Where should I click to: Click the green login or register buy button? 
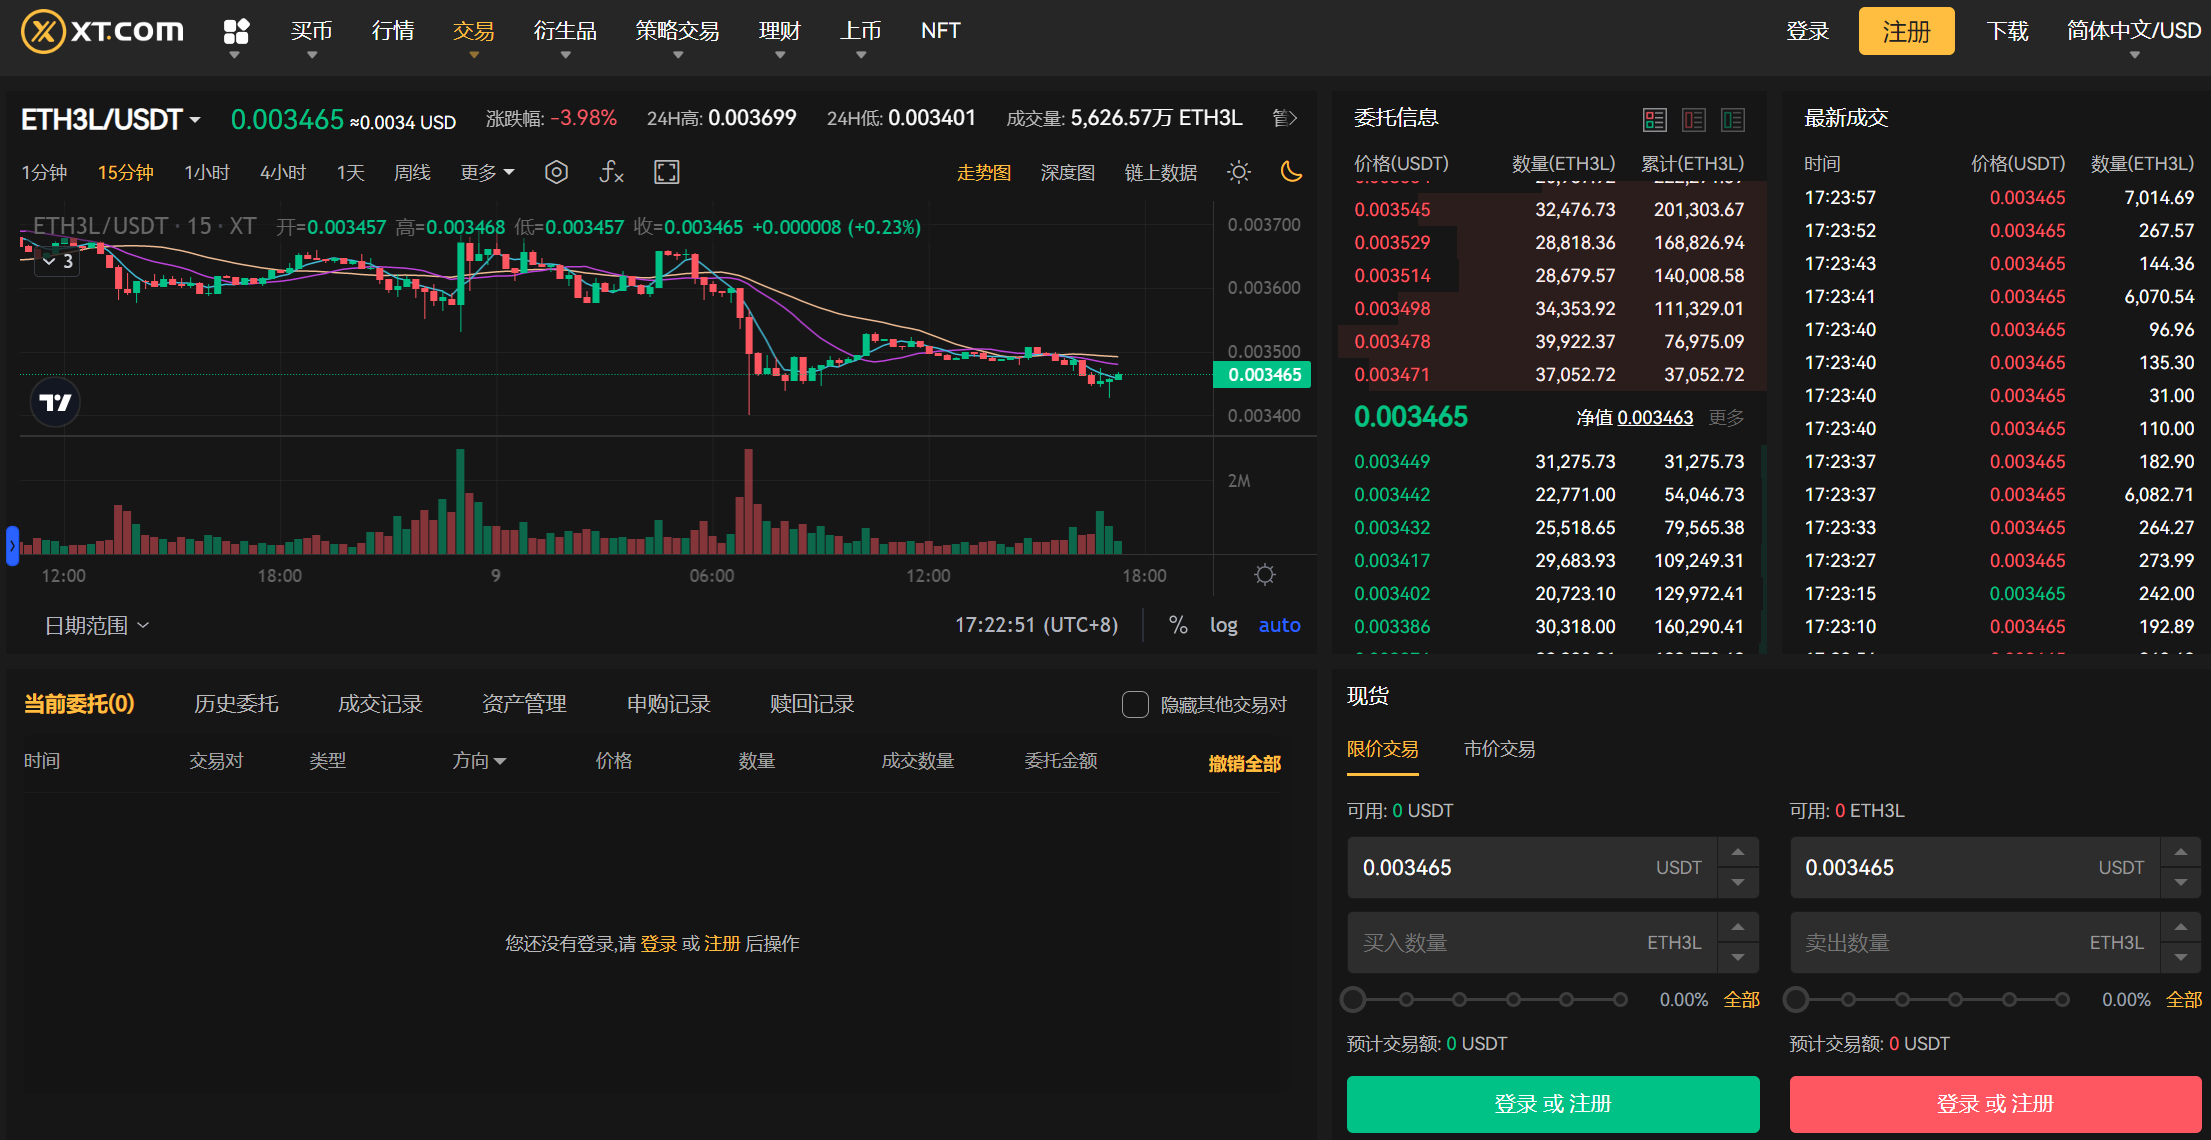(1553, 1104)
